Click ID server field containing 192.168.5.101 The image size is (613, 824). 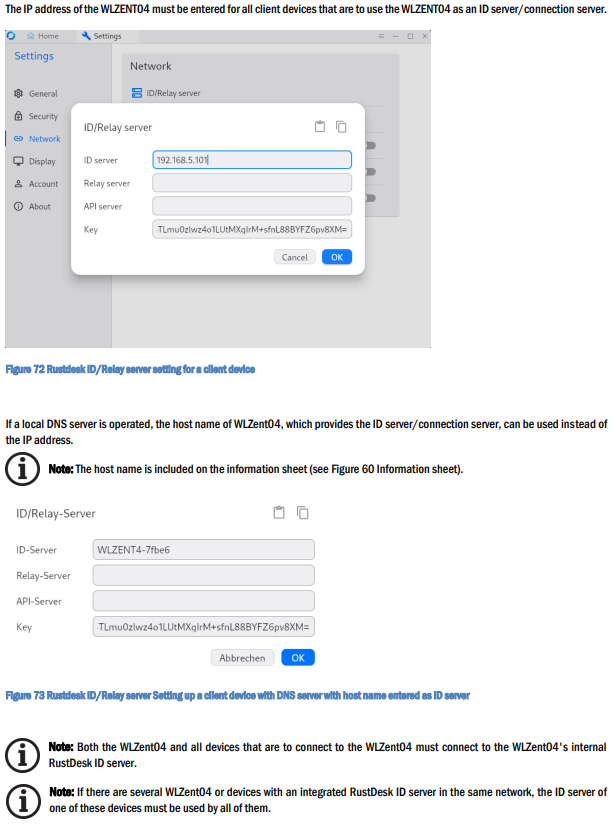252,160
